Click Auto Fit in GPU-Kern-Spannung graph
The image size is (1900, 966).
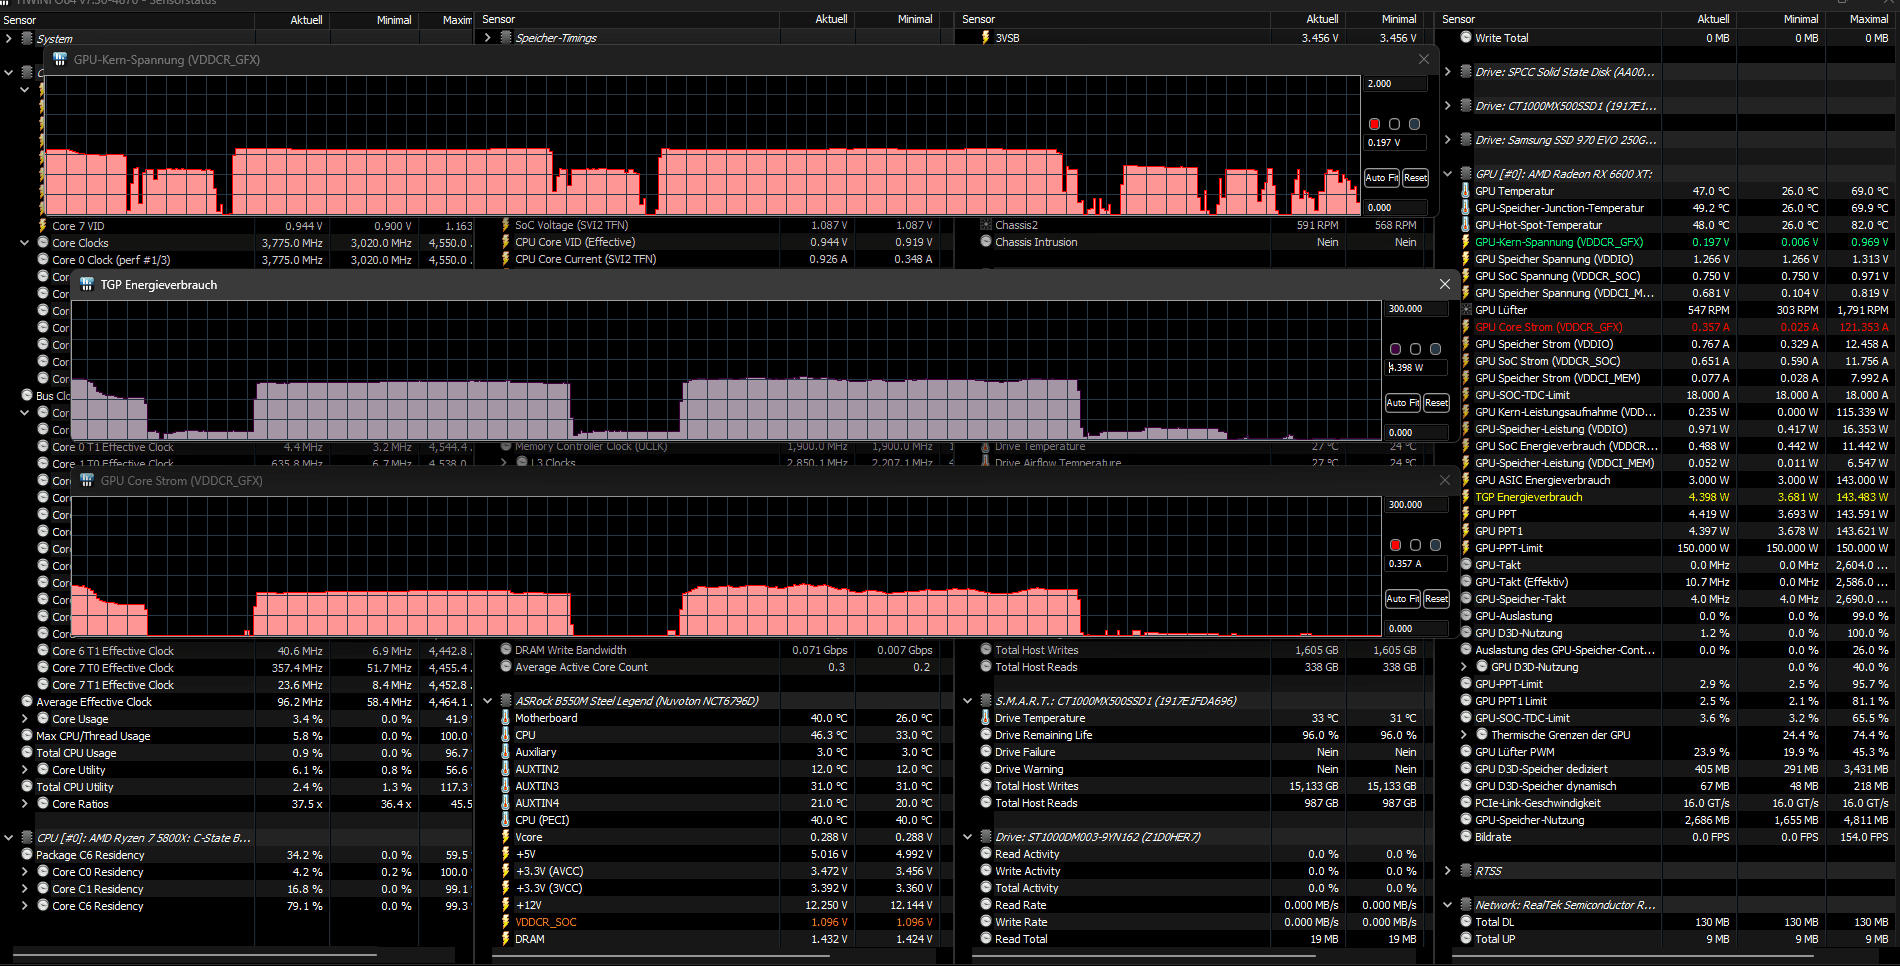point(1382,178)
